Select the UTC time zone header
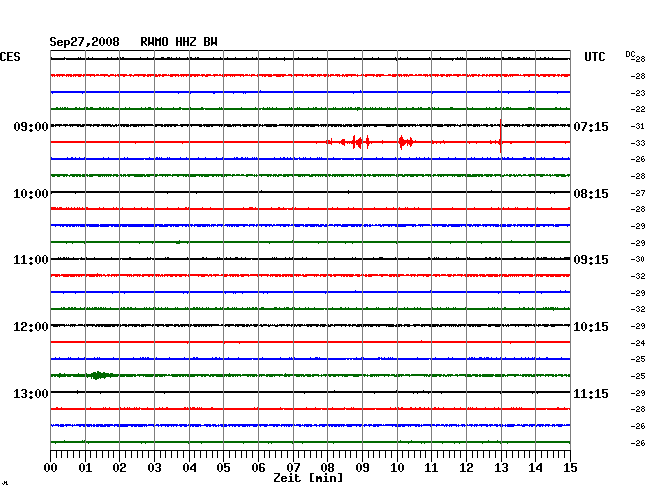This screenshot has width=650, height=494. pyautogui.click(x=594, y=57)
